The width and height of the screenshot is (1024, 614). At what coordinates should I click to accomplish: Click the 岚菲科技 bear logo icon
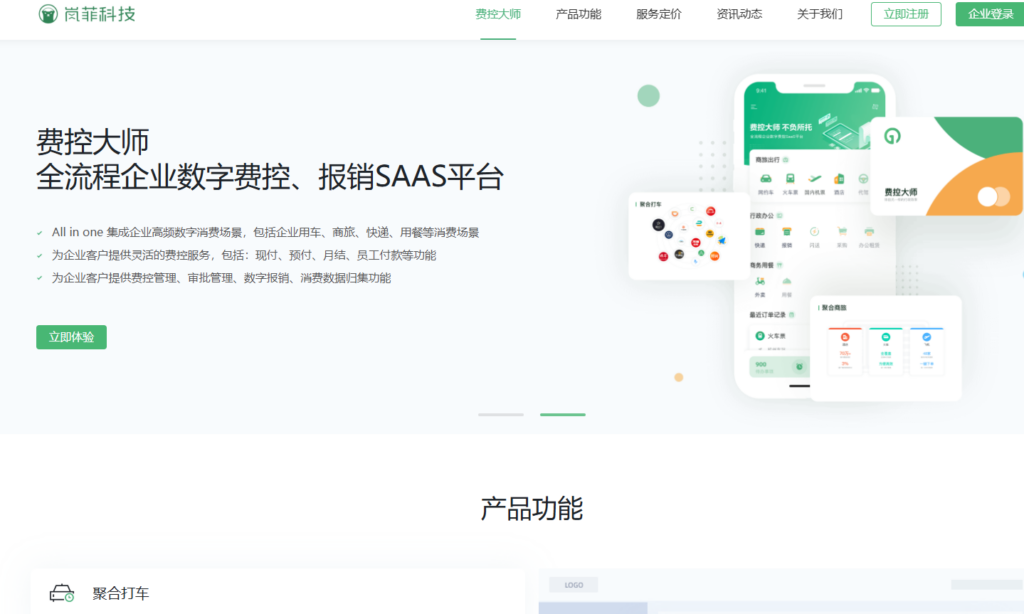click(x=48, y=14)
